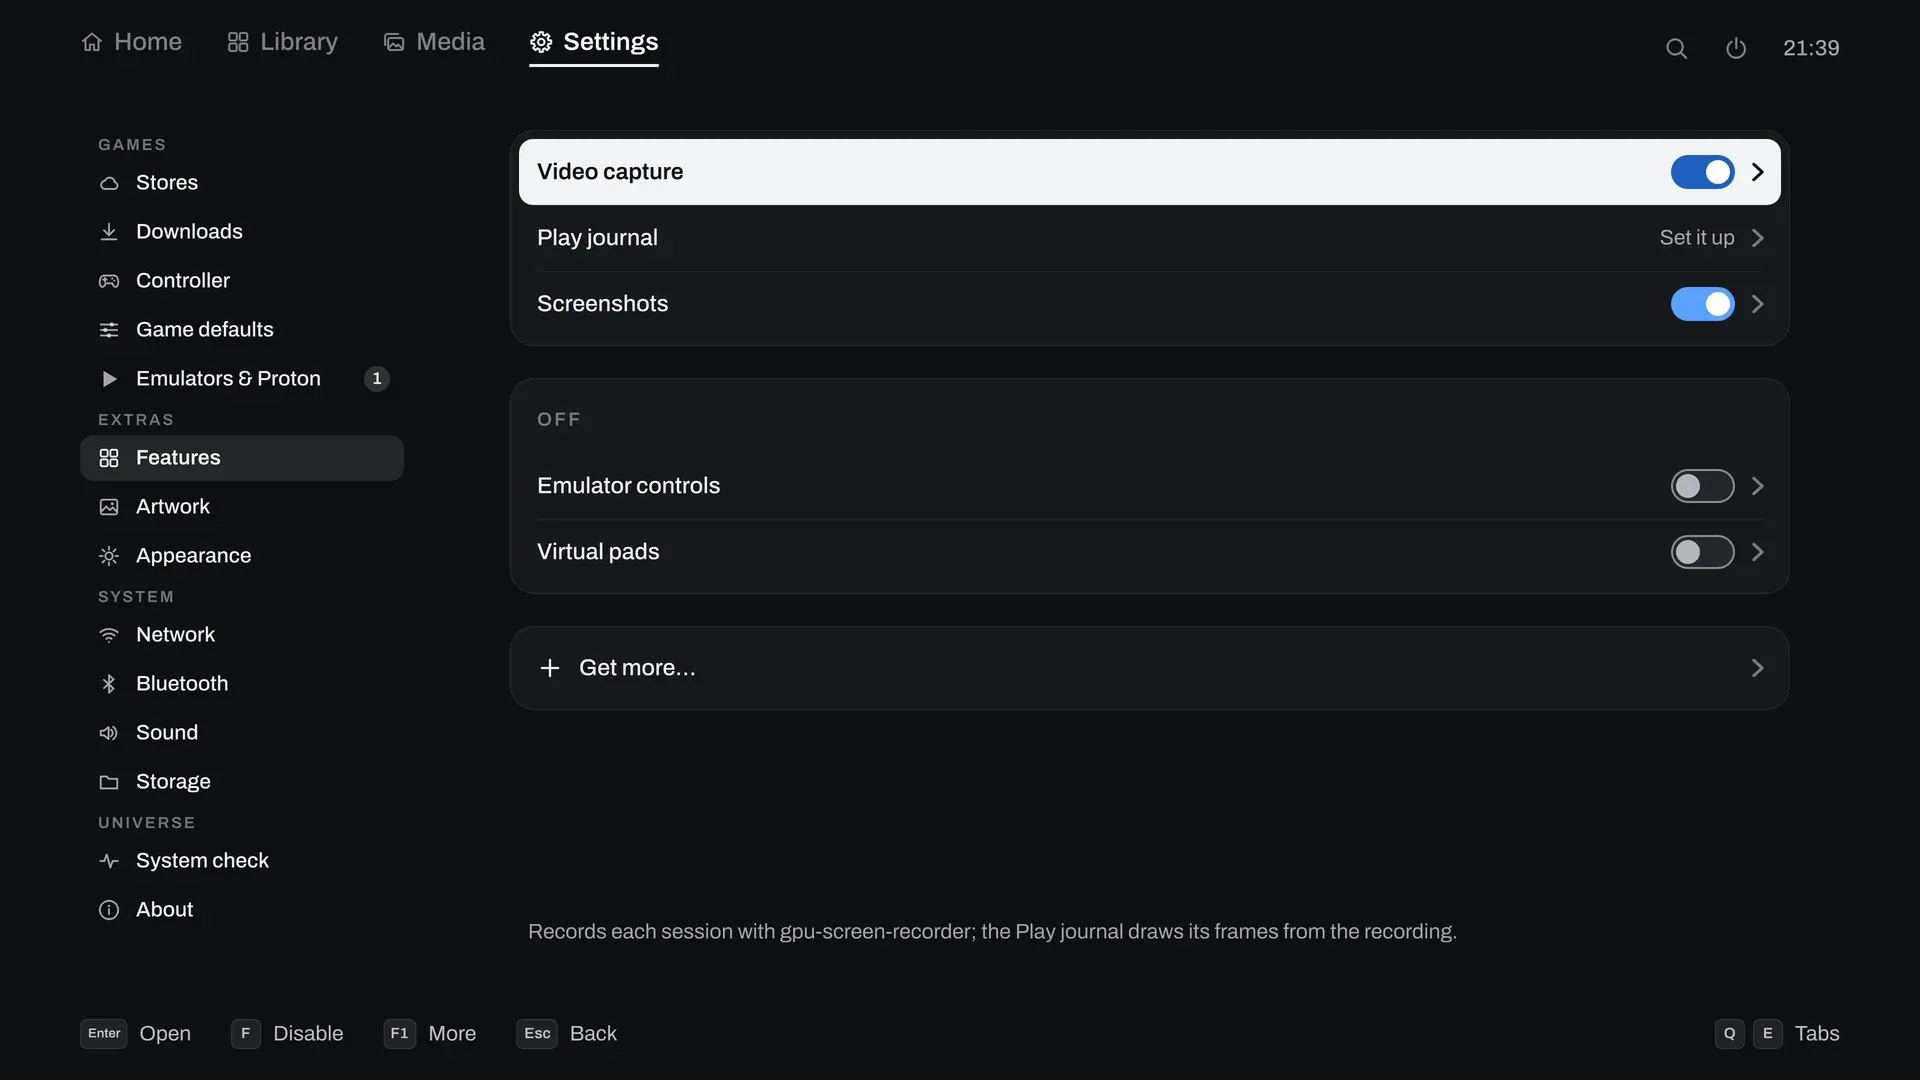Click the System check pulse icon
Screen dimensions: 1920x1080
(109, 861)
